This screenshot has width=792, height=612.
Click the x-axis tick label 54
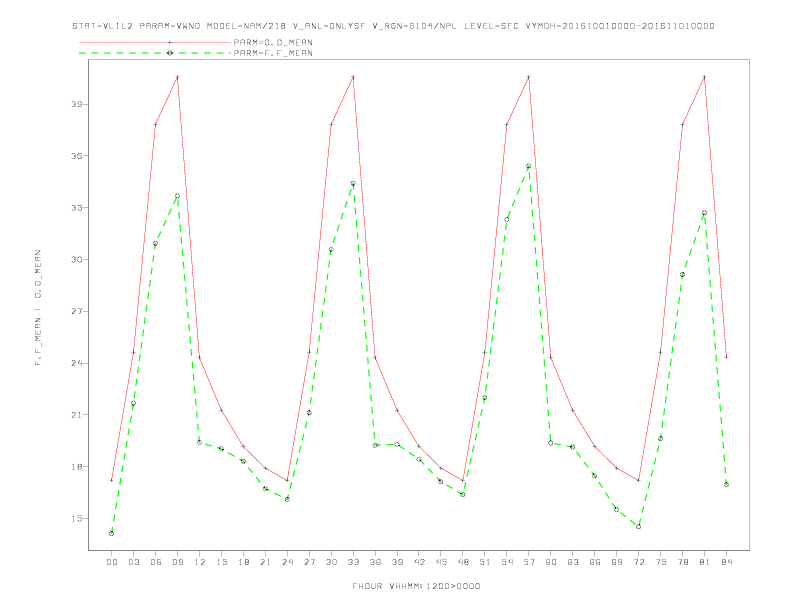click(x=507, y=562)
